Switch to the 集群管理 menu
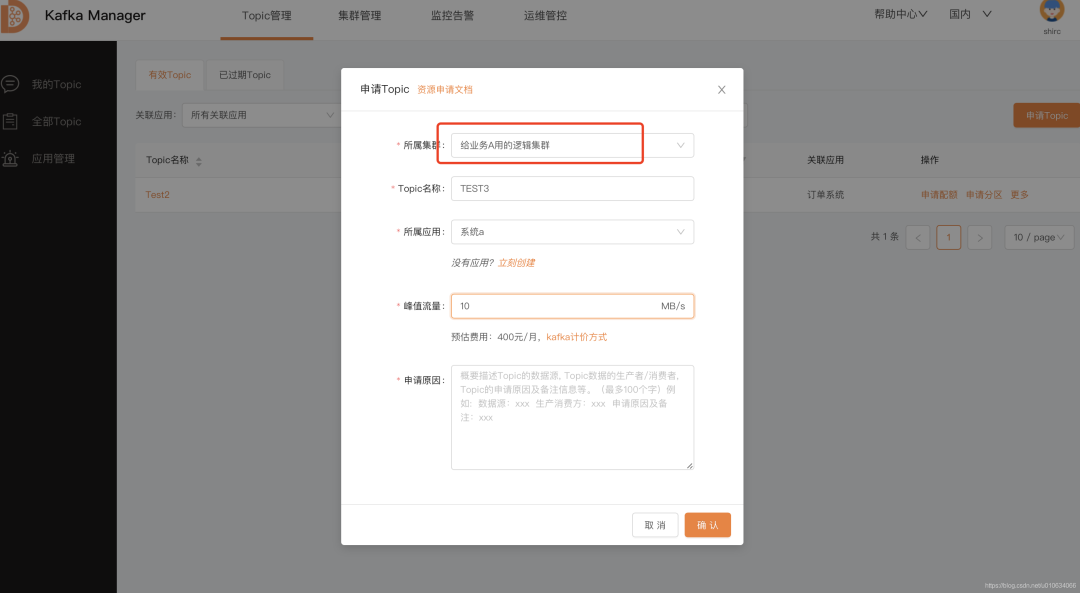This screenshot has width=1080, height=593. coord(358,17)
